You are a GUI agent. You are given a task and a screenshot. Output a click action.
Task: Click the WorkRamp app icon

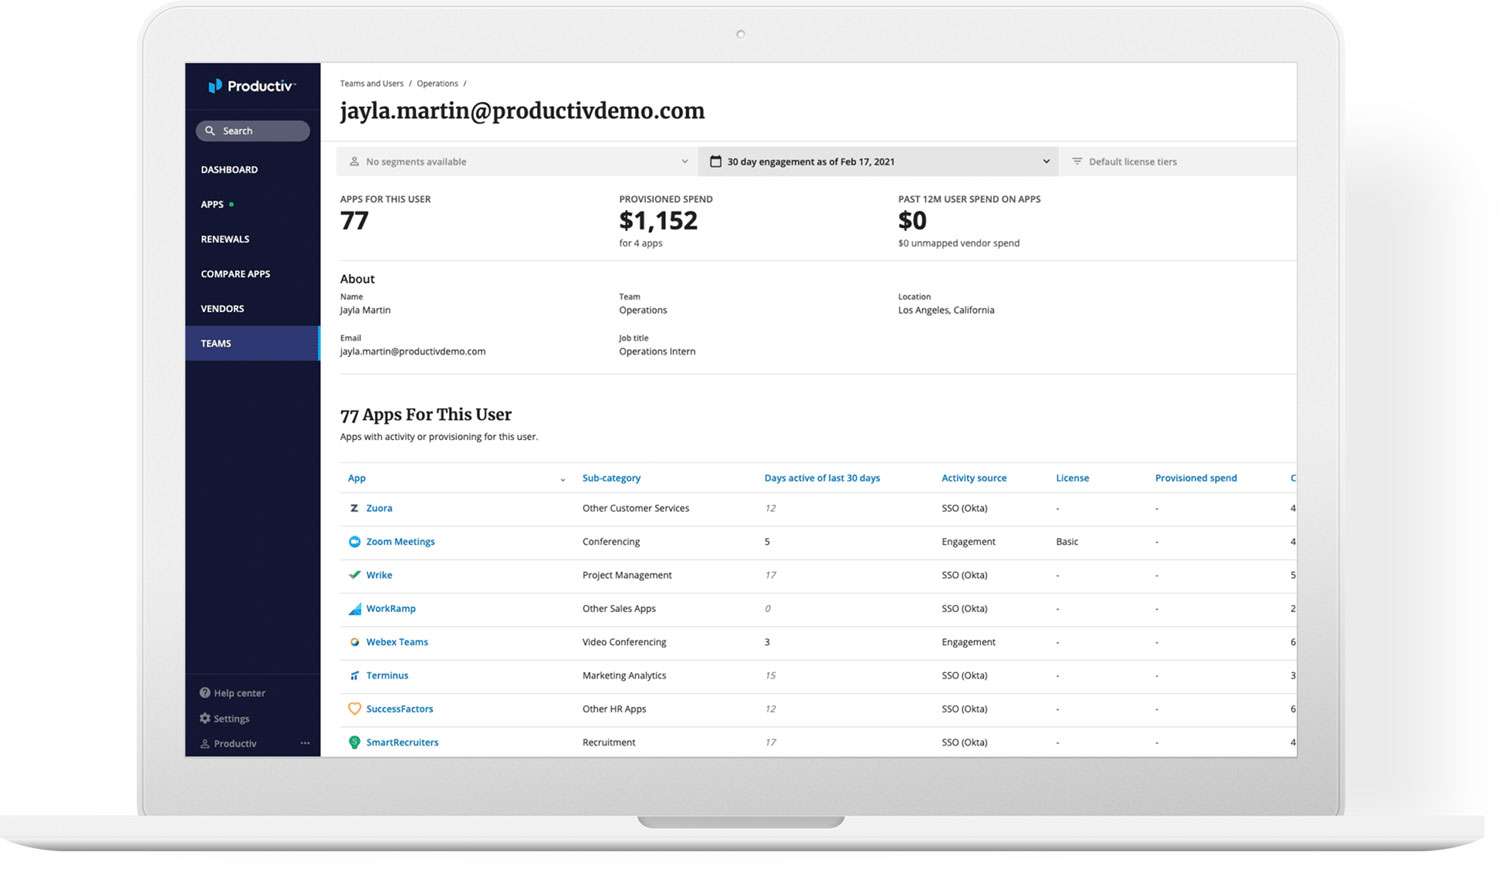(x=354, y=609)
